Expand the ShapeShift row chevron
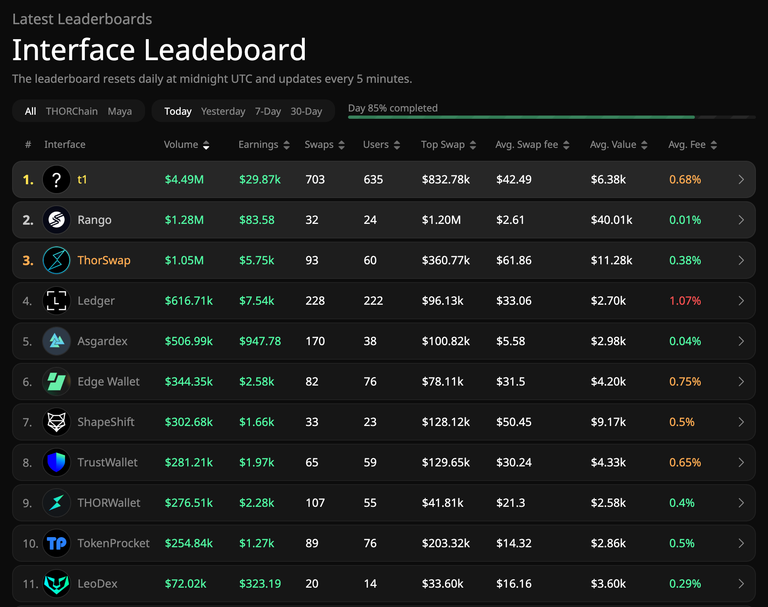 coord(741,422)
